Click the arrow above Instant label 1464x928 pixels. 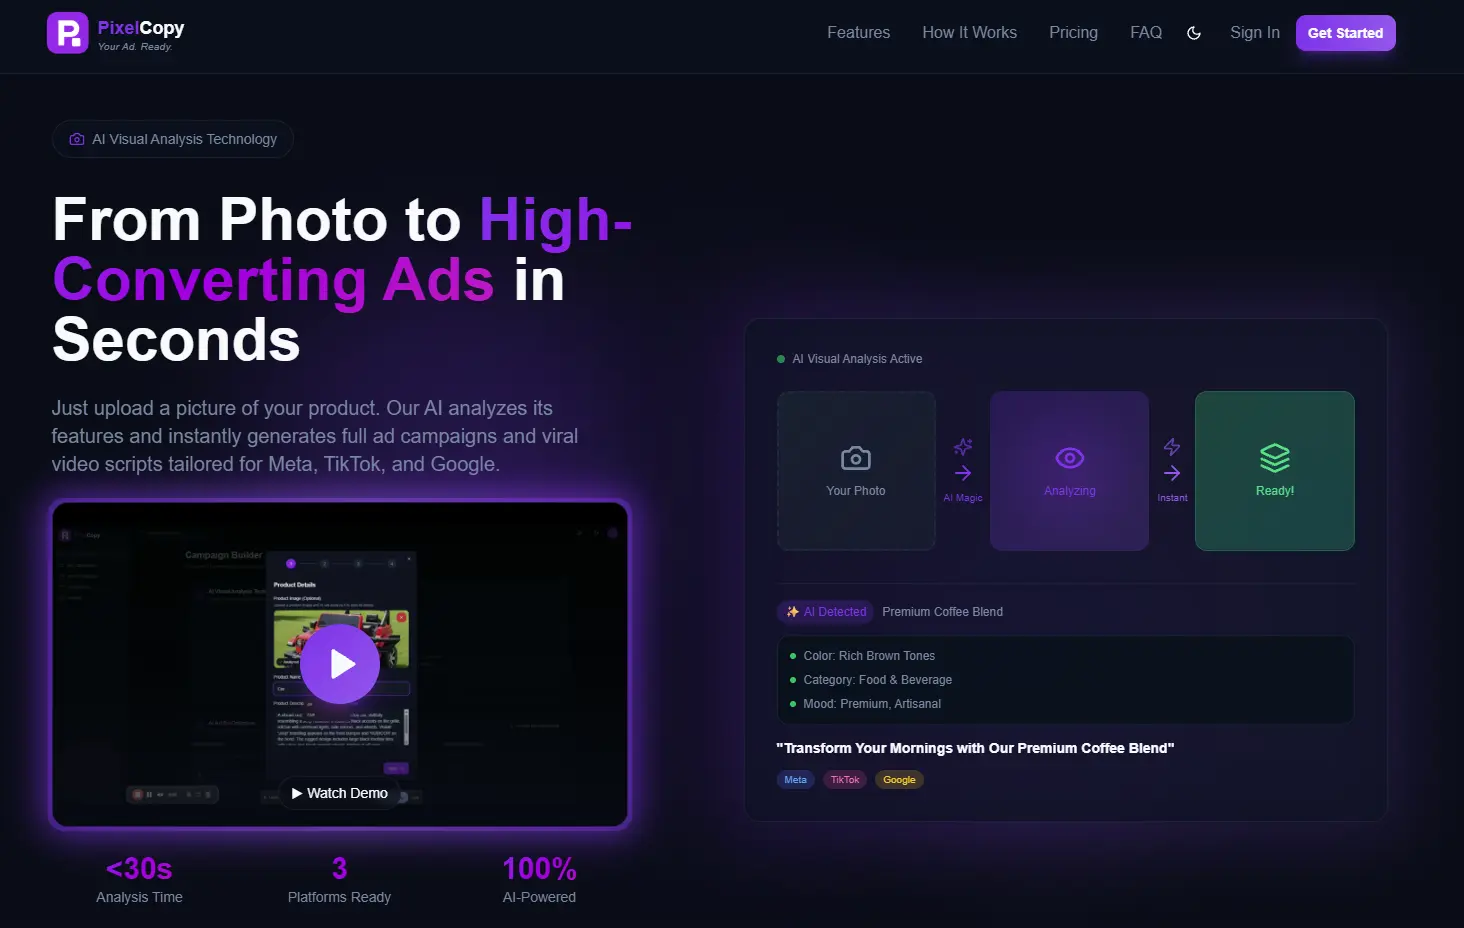coord(1172,473)
